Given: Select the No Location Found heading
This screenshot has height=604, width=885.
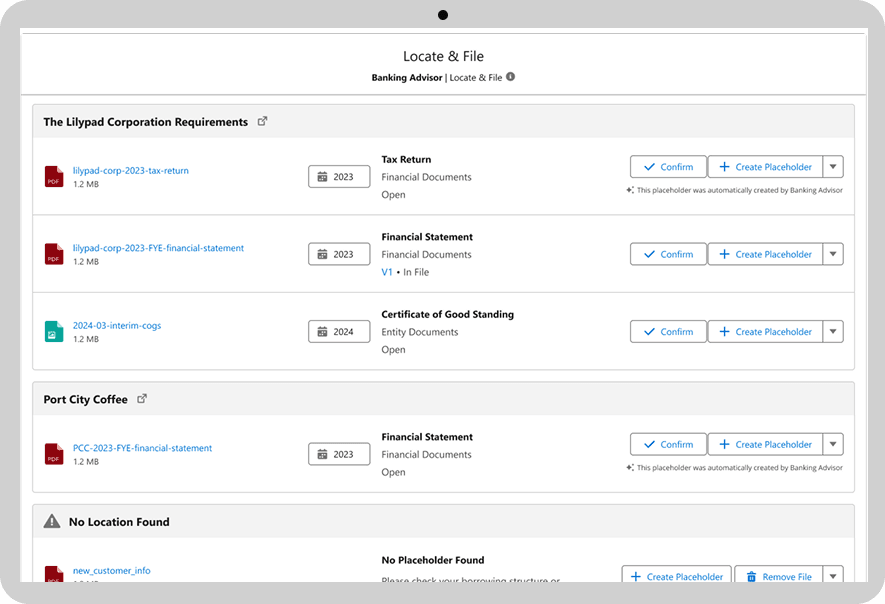Looking at the screenshot, I should click(119, 522).
